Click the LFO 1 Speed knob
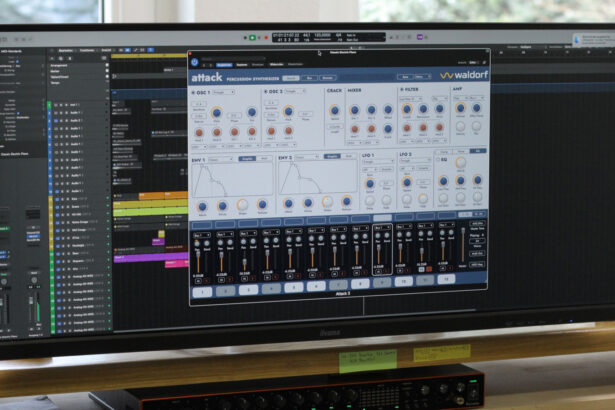Screen dimensions: 615x410 [369, 183]
